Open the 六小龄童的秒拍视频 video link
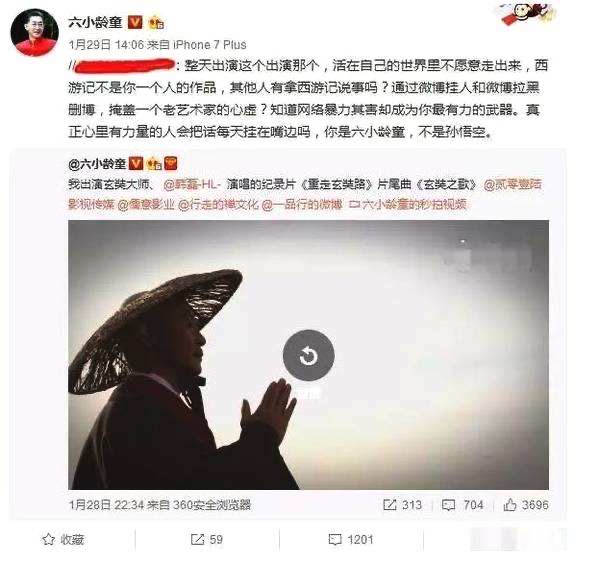 pos(408,205)
